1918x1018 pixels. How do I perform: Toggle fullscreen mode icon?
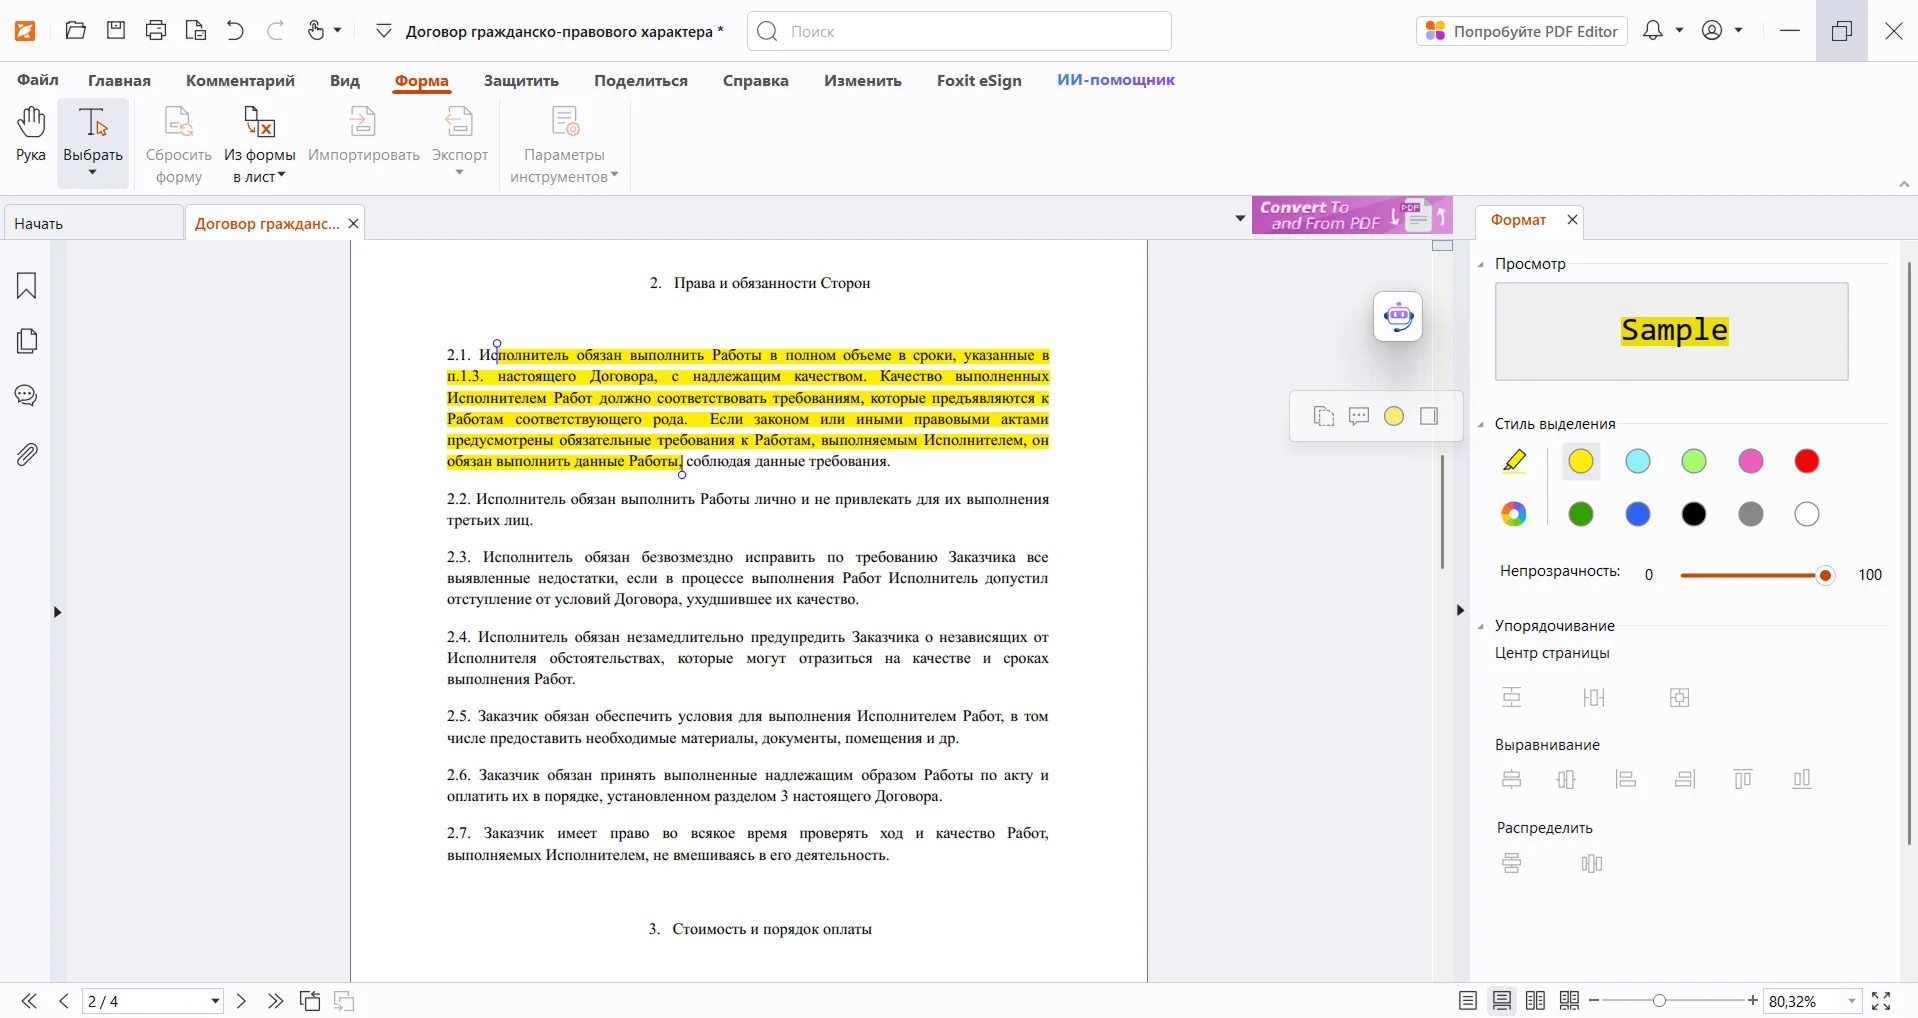(x=1881, y=1001)
